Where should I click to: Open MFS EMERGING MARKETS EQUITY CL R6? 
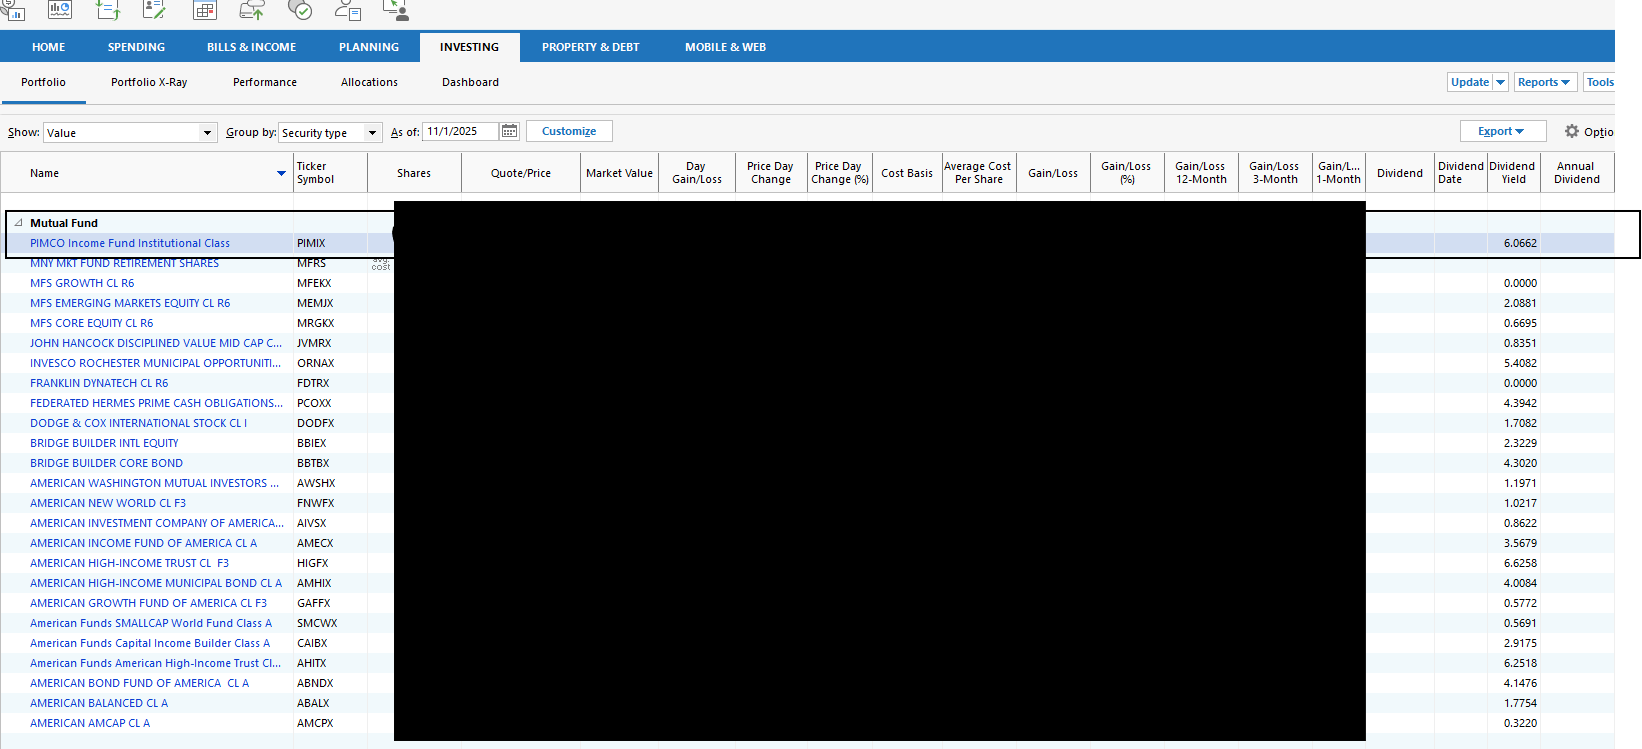(130, 303)
